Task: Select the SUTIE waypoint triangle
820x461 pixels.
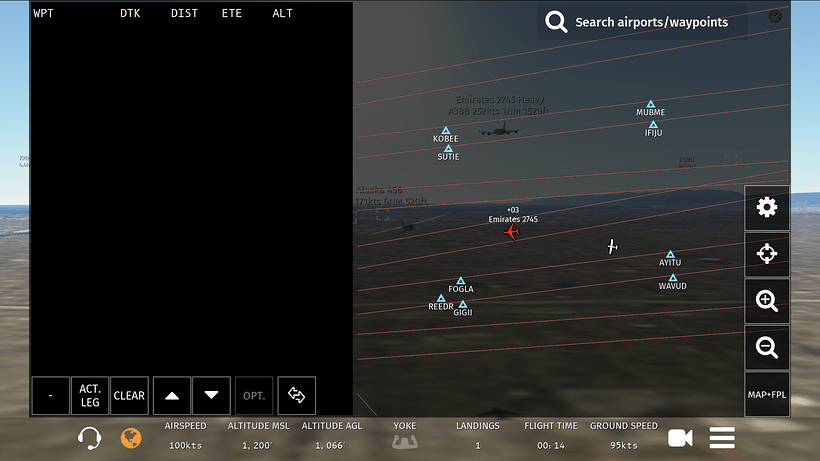Action: (x=448, y=148)
